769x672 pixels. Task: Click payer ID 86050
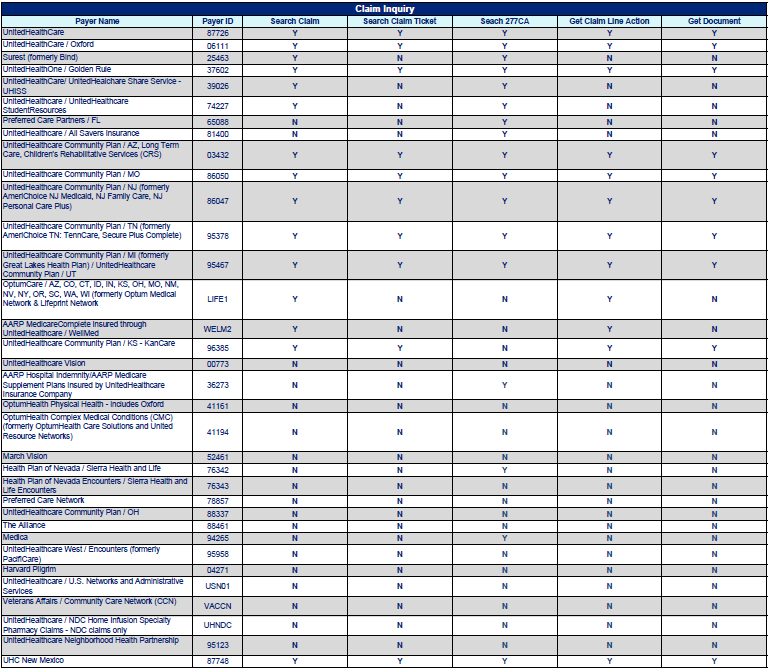[x=218, y=176]
